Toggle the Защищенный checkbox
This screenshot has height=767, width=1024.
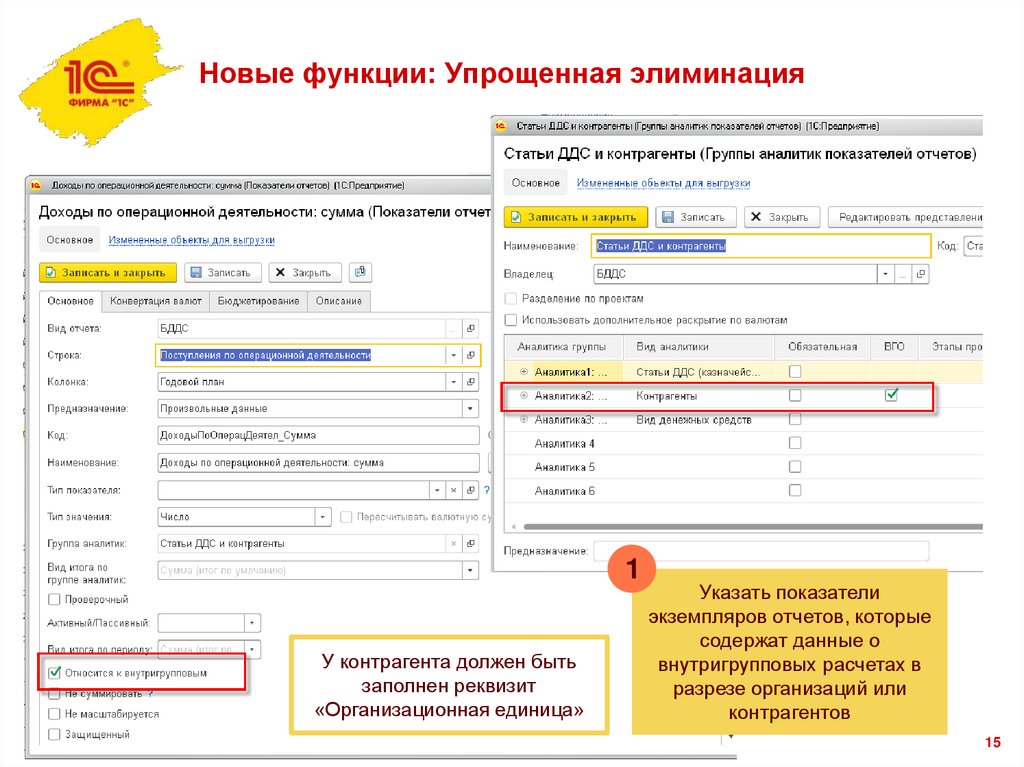coord(54,734)
